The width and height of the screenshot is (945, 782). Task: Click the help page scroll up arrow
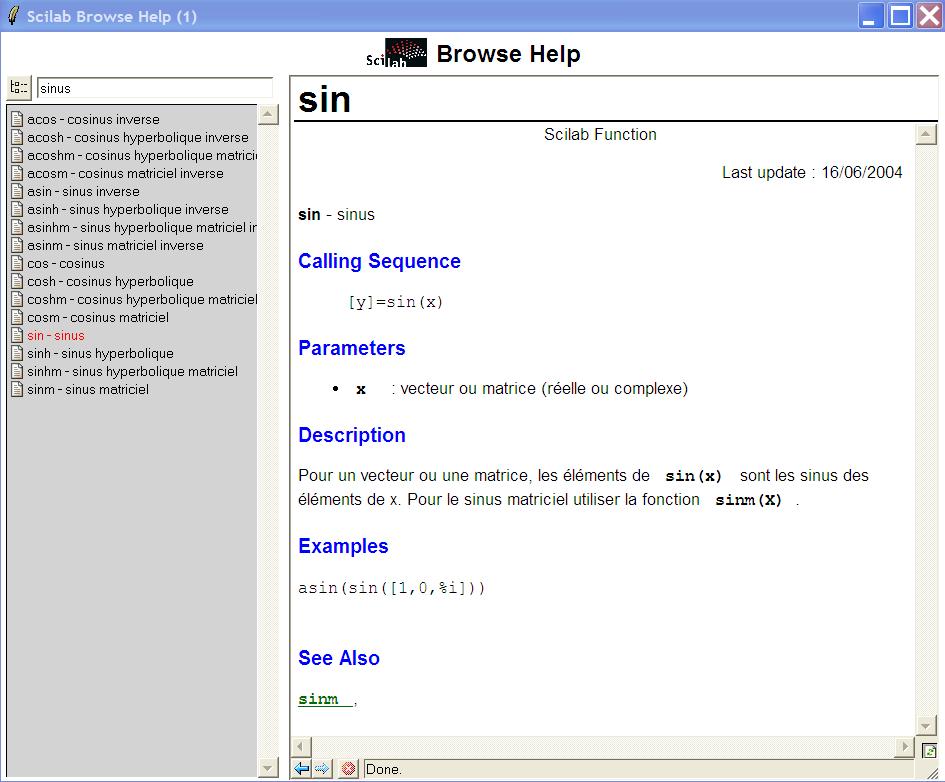coord(926,134)
